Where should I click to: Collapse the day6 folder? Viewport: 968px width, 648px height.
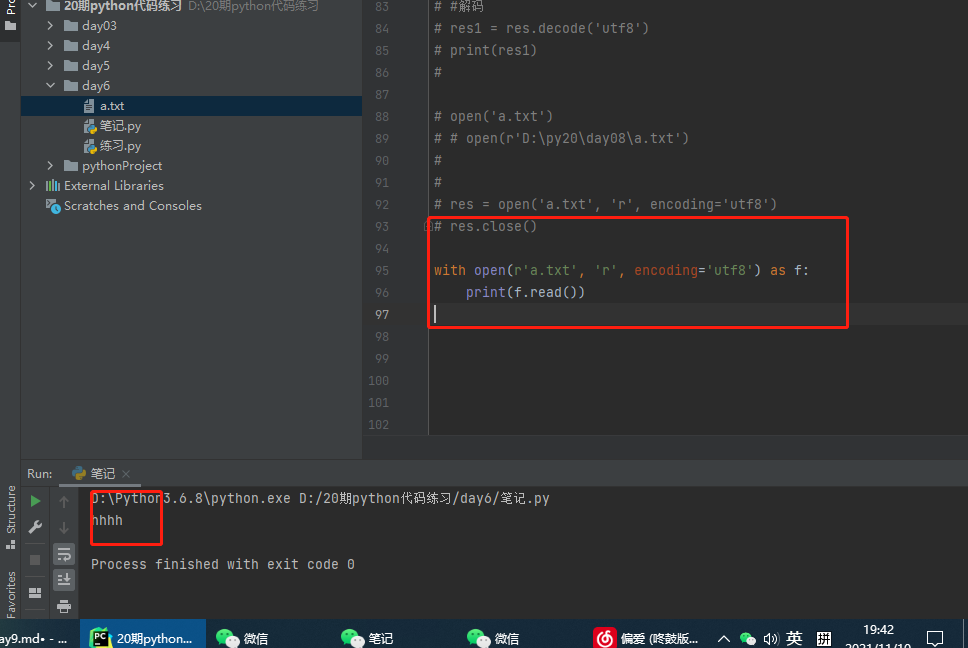pyautogui.click(x=51, y=85)
